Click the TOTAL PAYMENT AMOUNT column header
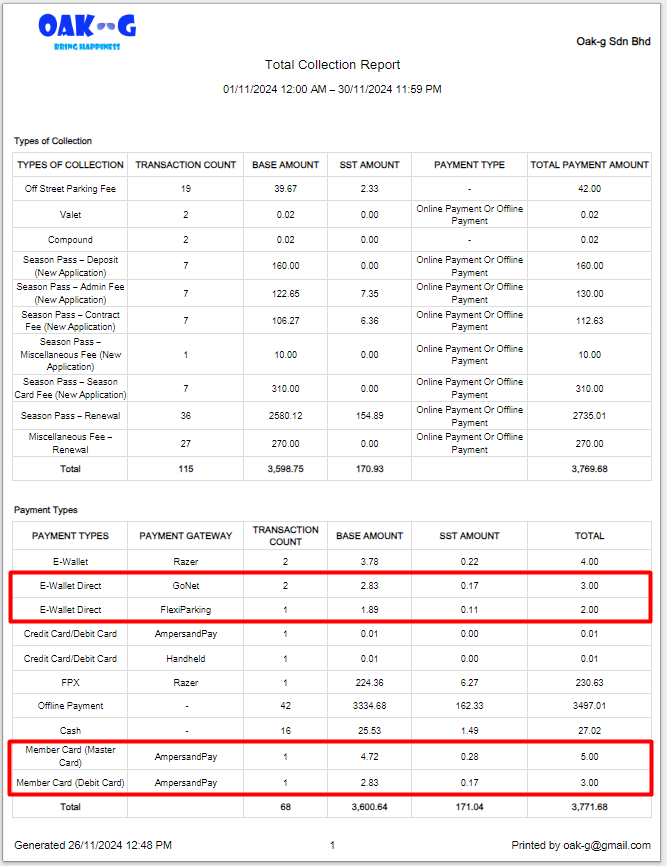Viewport: 667px width, 866px height. [589, 165]
